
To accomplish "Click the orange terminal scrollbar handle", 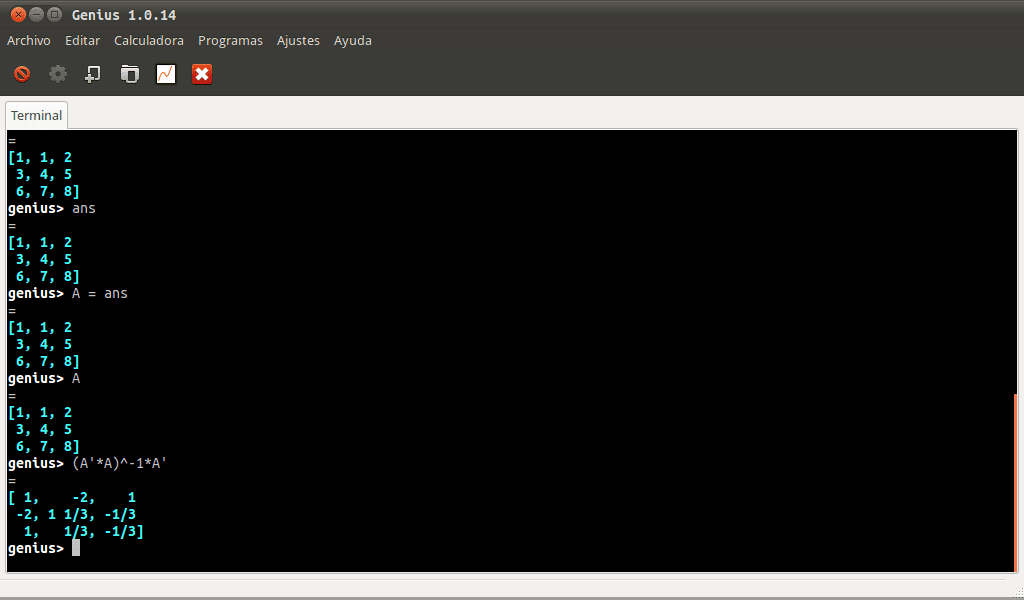I will (x=1015, y=480).
